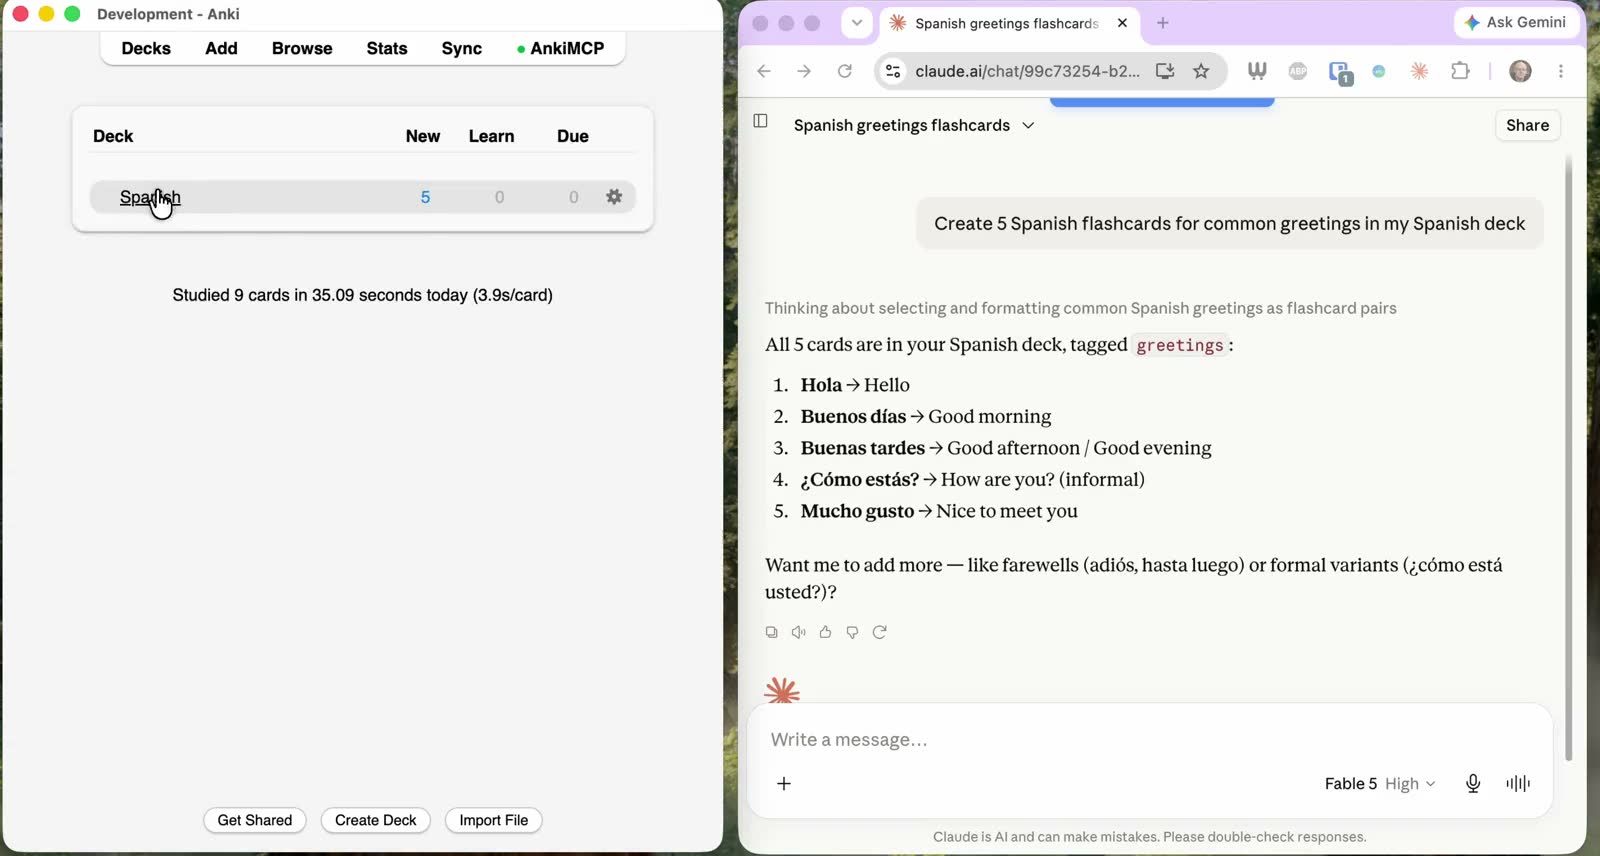Click the Import File button
Screen dimensions: 1600x856
pos(494,820)
